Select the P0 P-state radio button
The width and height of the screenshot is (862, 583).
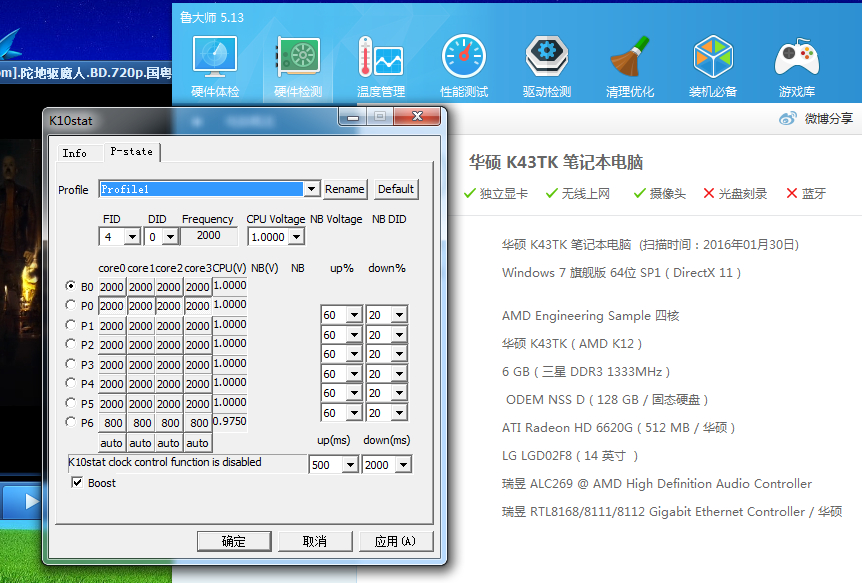(x=70, y=305)
